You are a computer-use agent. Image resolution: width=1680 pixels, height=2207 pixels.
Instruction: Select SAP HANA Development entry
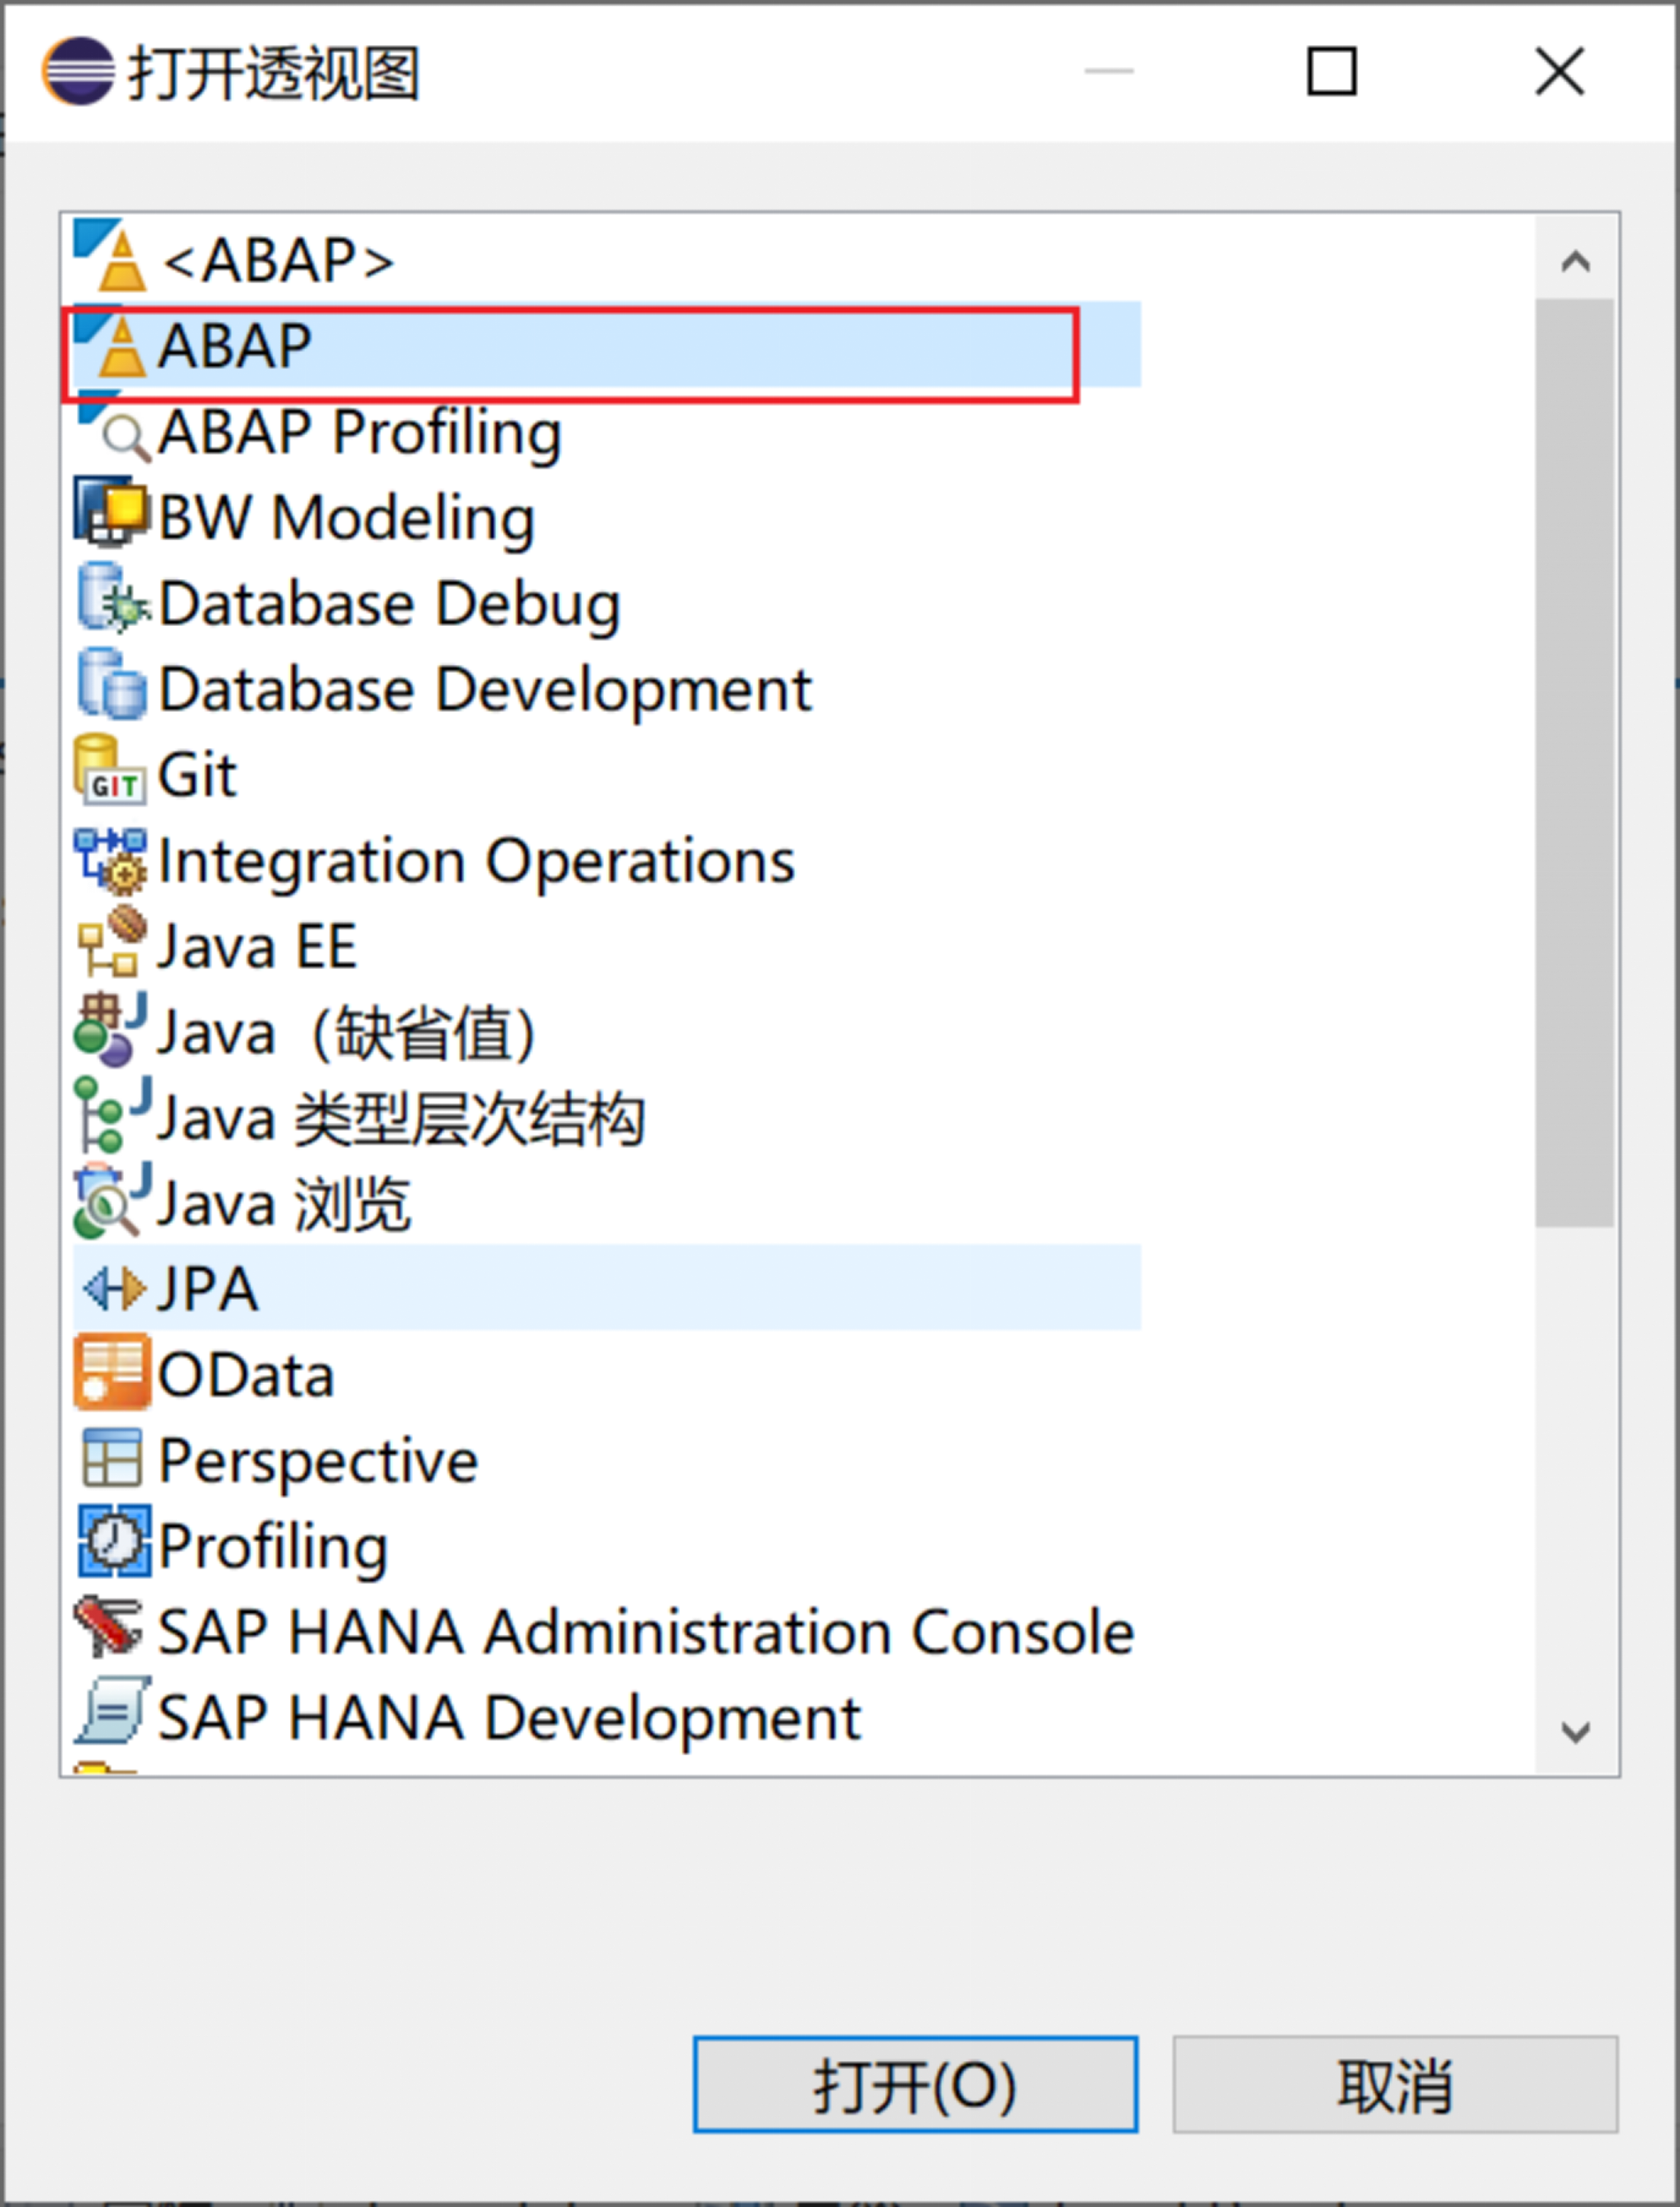[x=509, y=1718]
